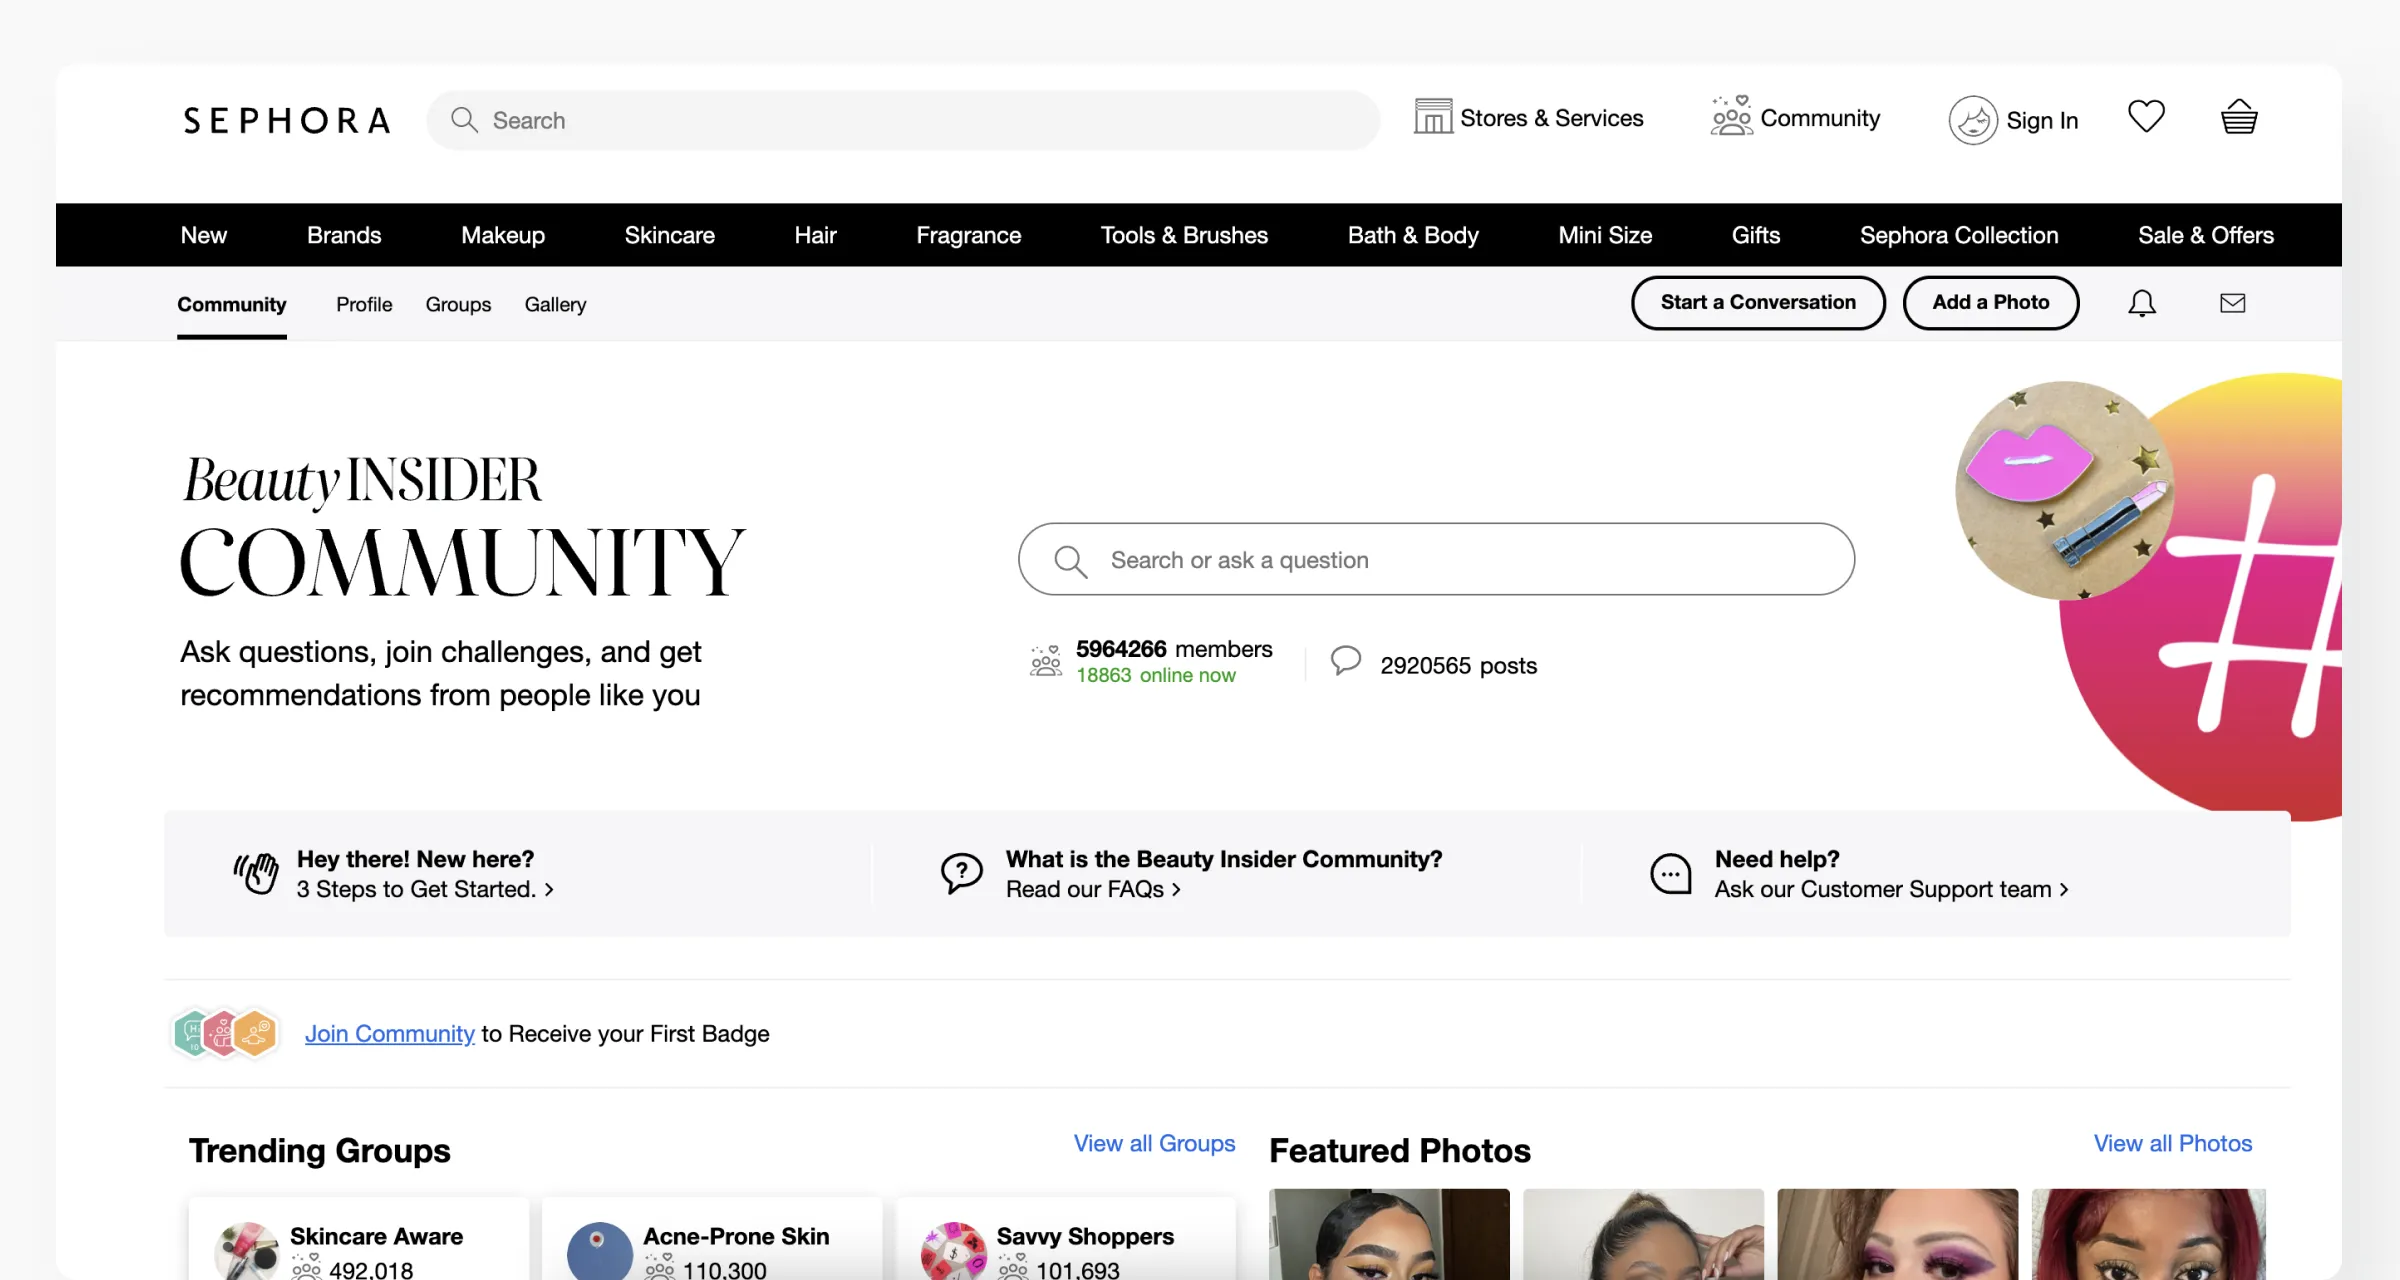Screen dimensions: 2400x1280
Task: Select the Community tab
Action: 232,304
